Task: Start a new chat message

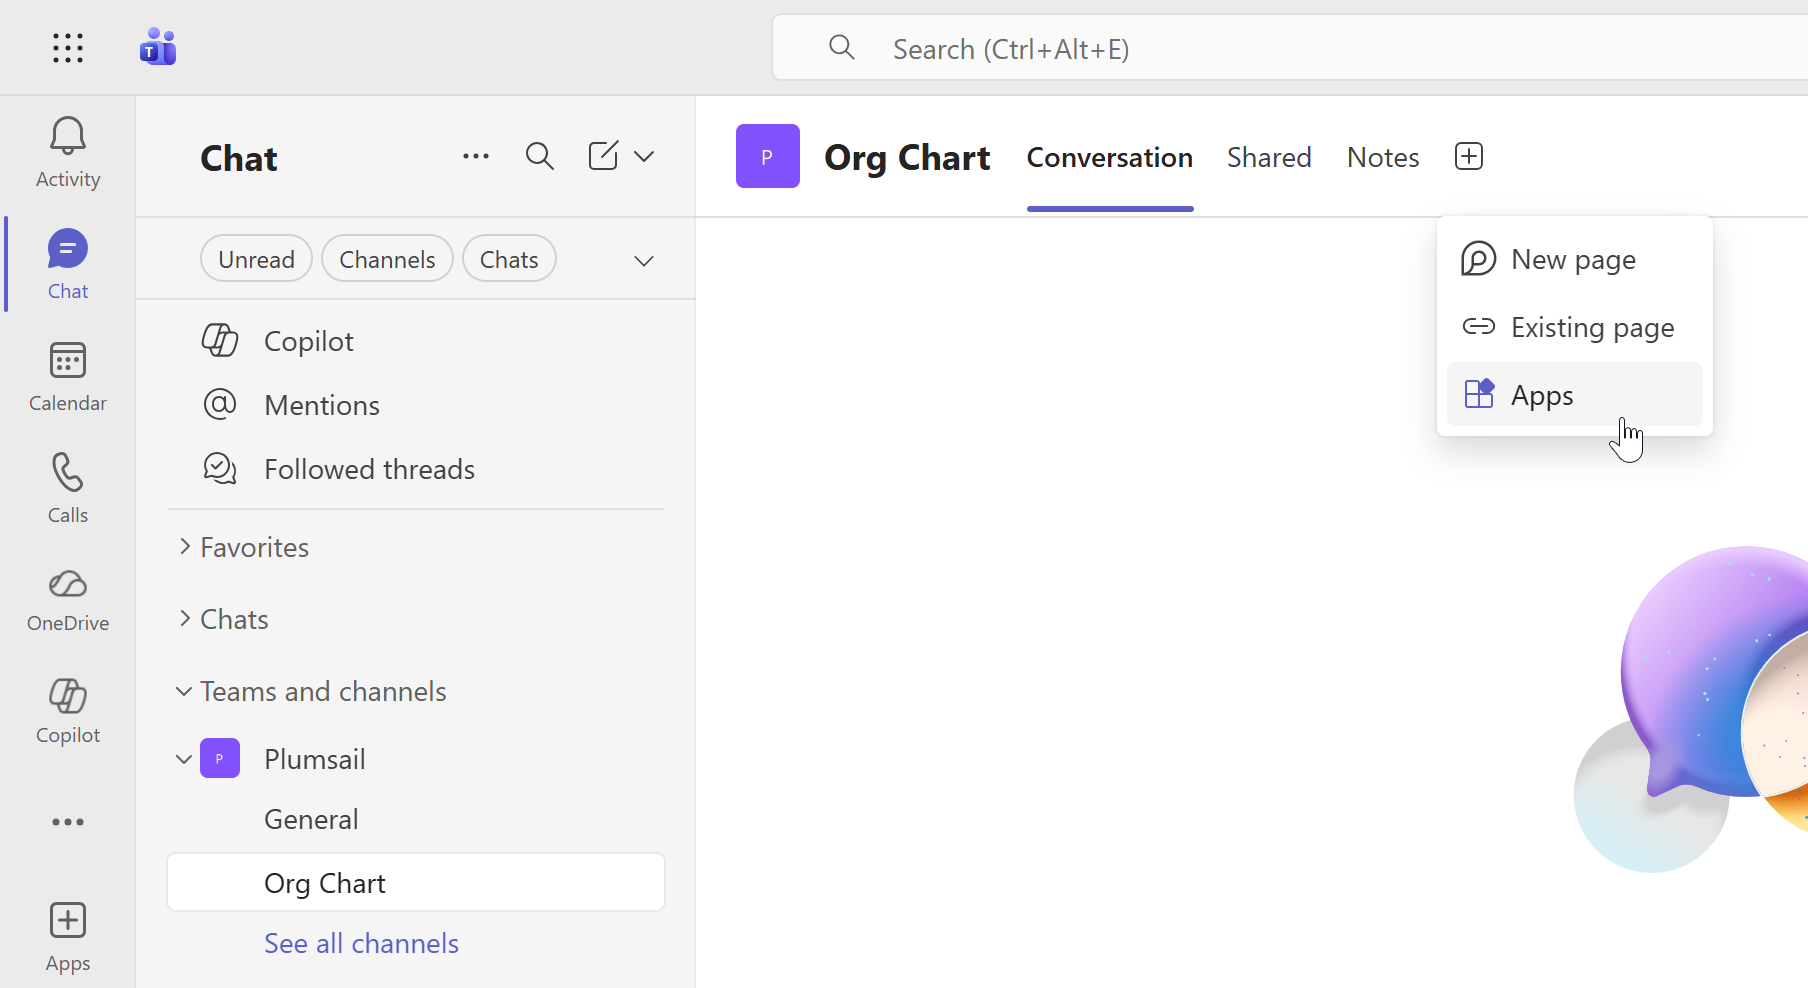Action: point(602,156)
